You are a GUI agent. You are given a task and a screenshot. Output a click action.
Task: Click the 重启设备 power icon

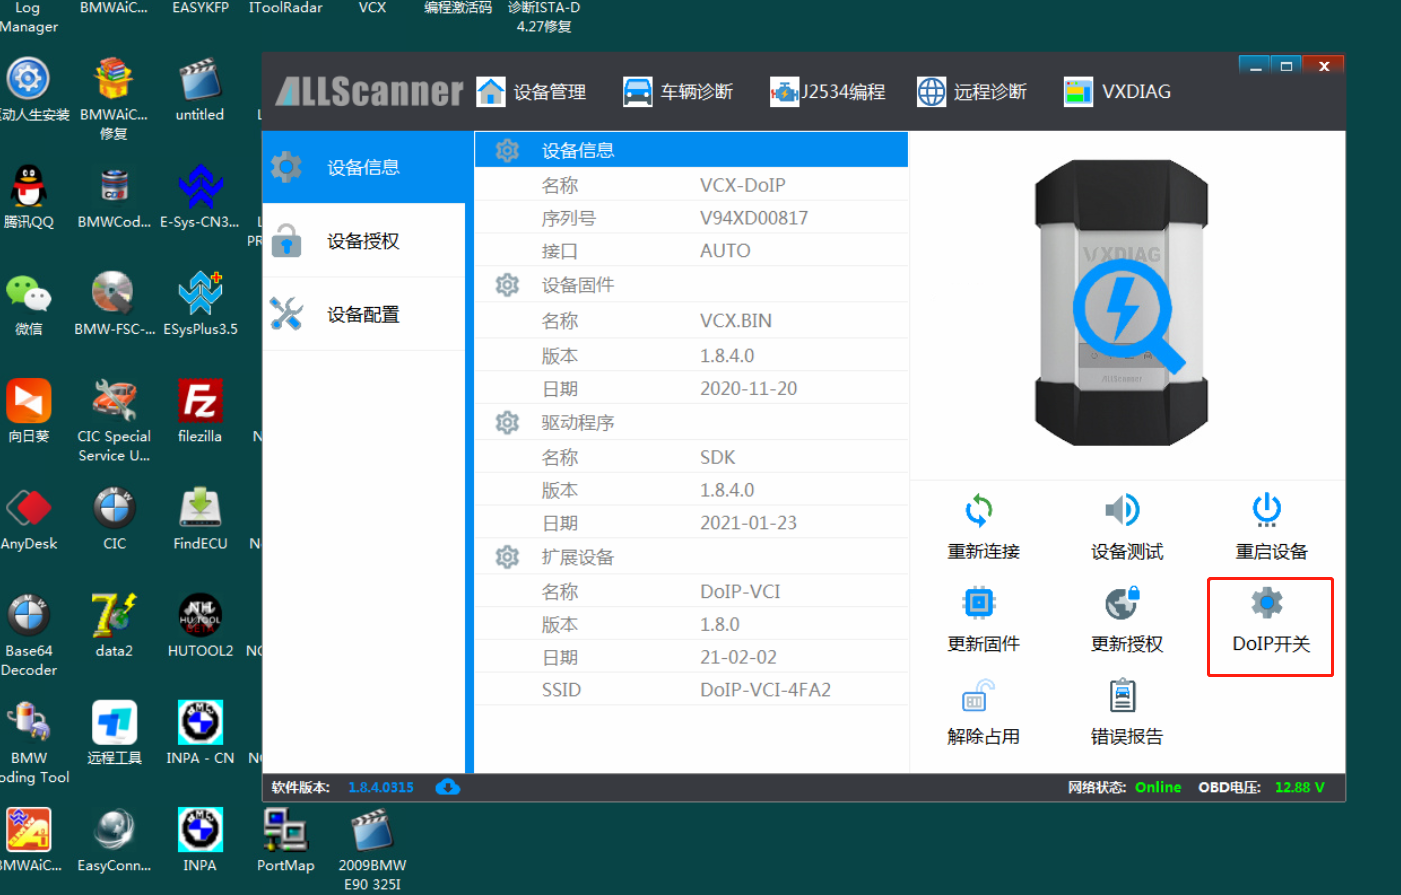pos(1267,510)
